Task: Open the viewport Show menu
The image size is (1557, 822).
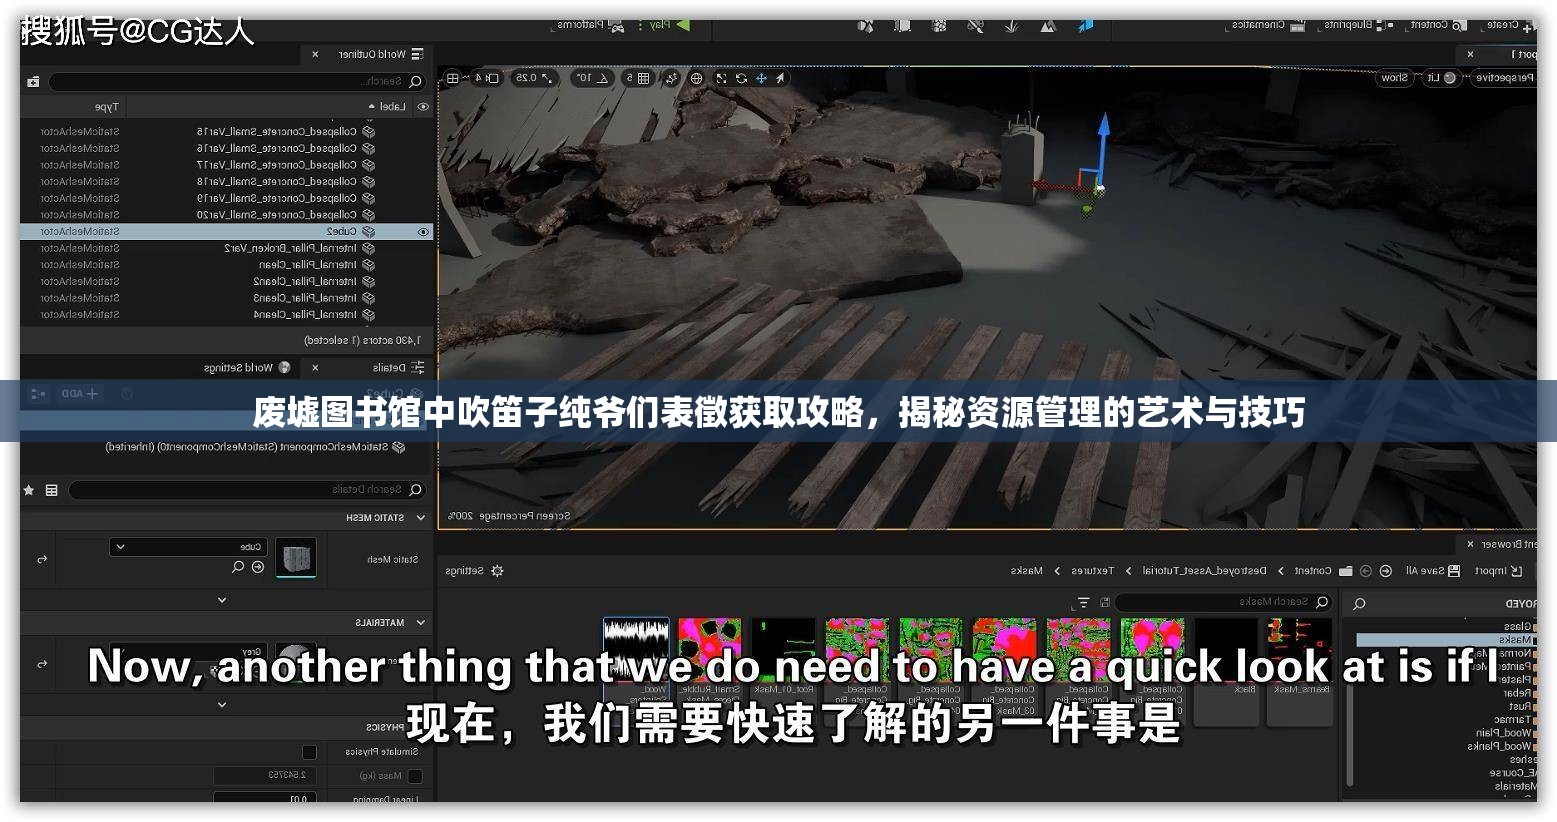Action: [x=1394, y=78]
